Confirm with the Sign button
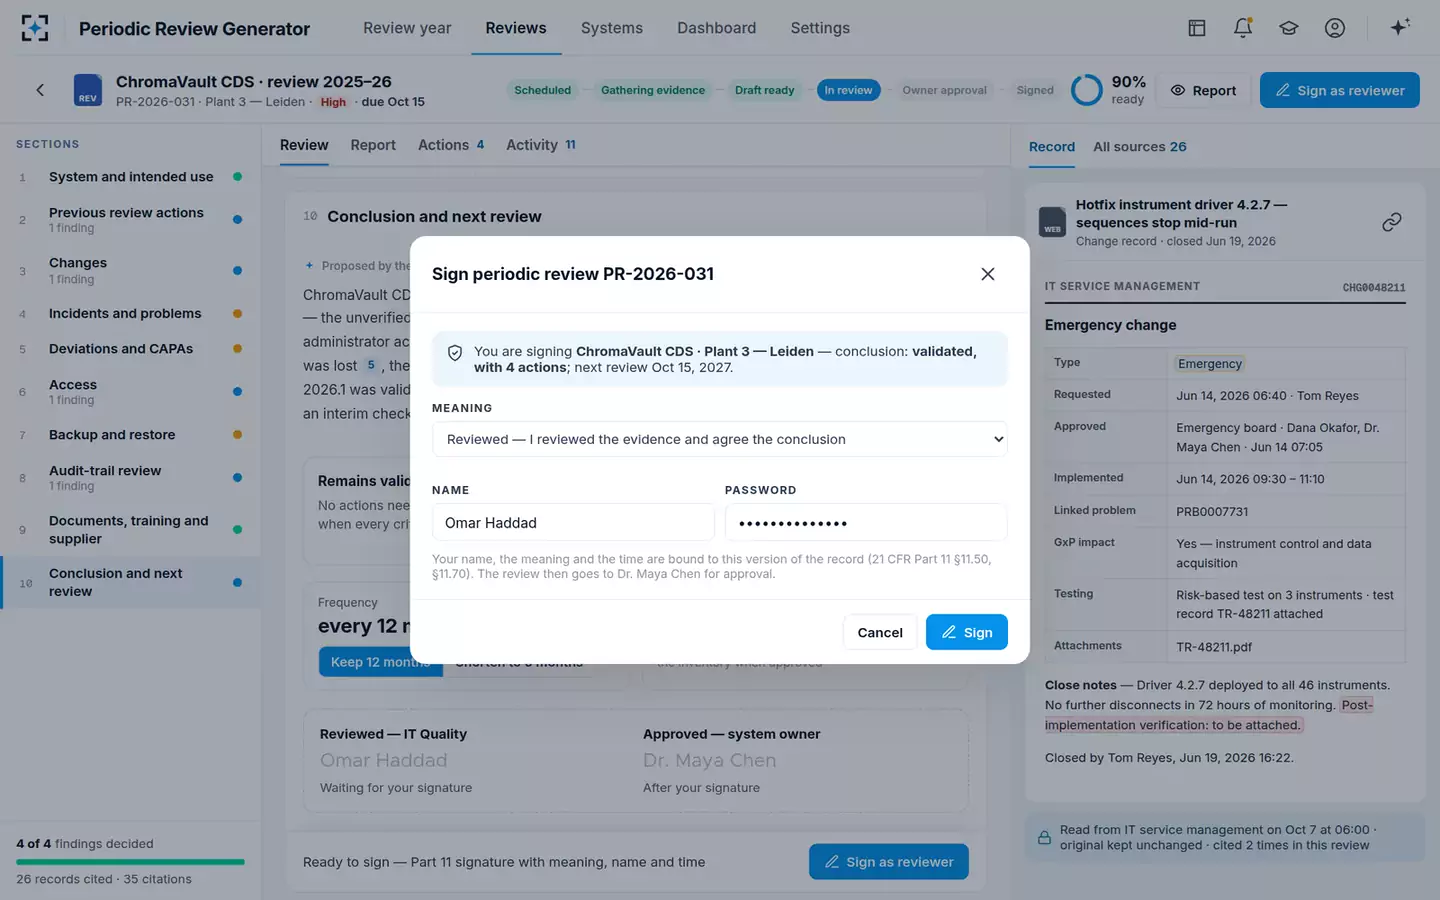Image resolution: width=1440 pixels, height=900 pixels. click(966, 632)
